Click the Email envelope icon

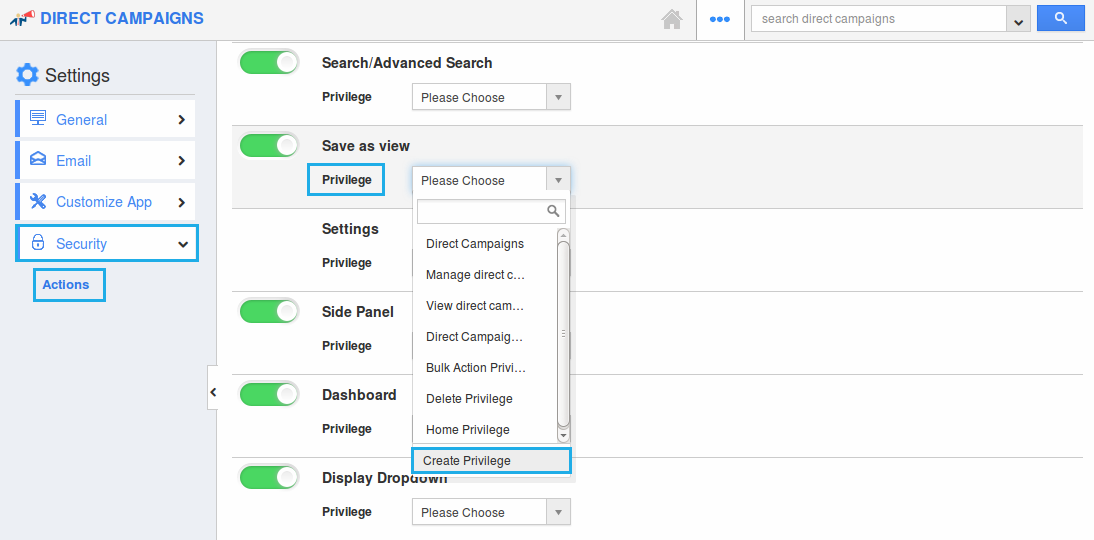[x=38, y=160]
